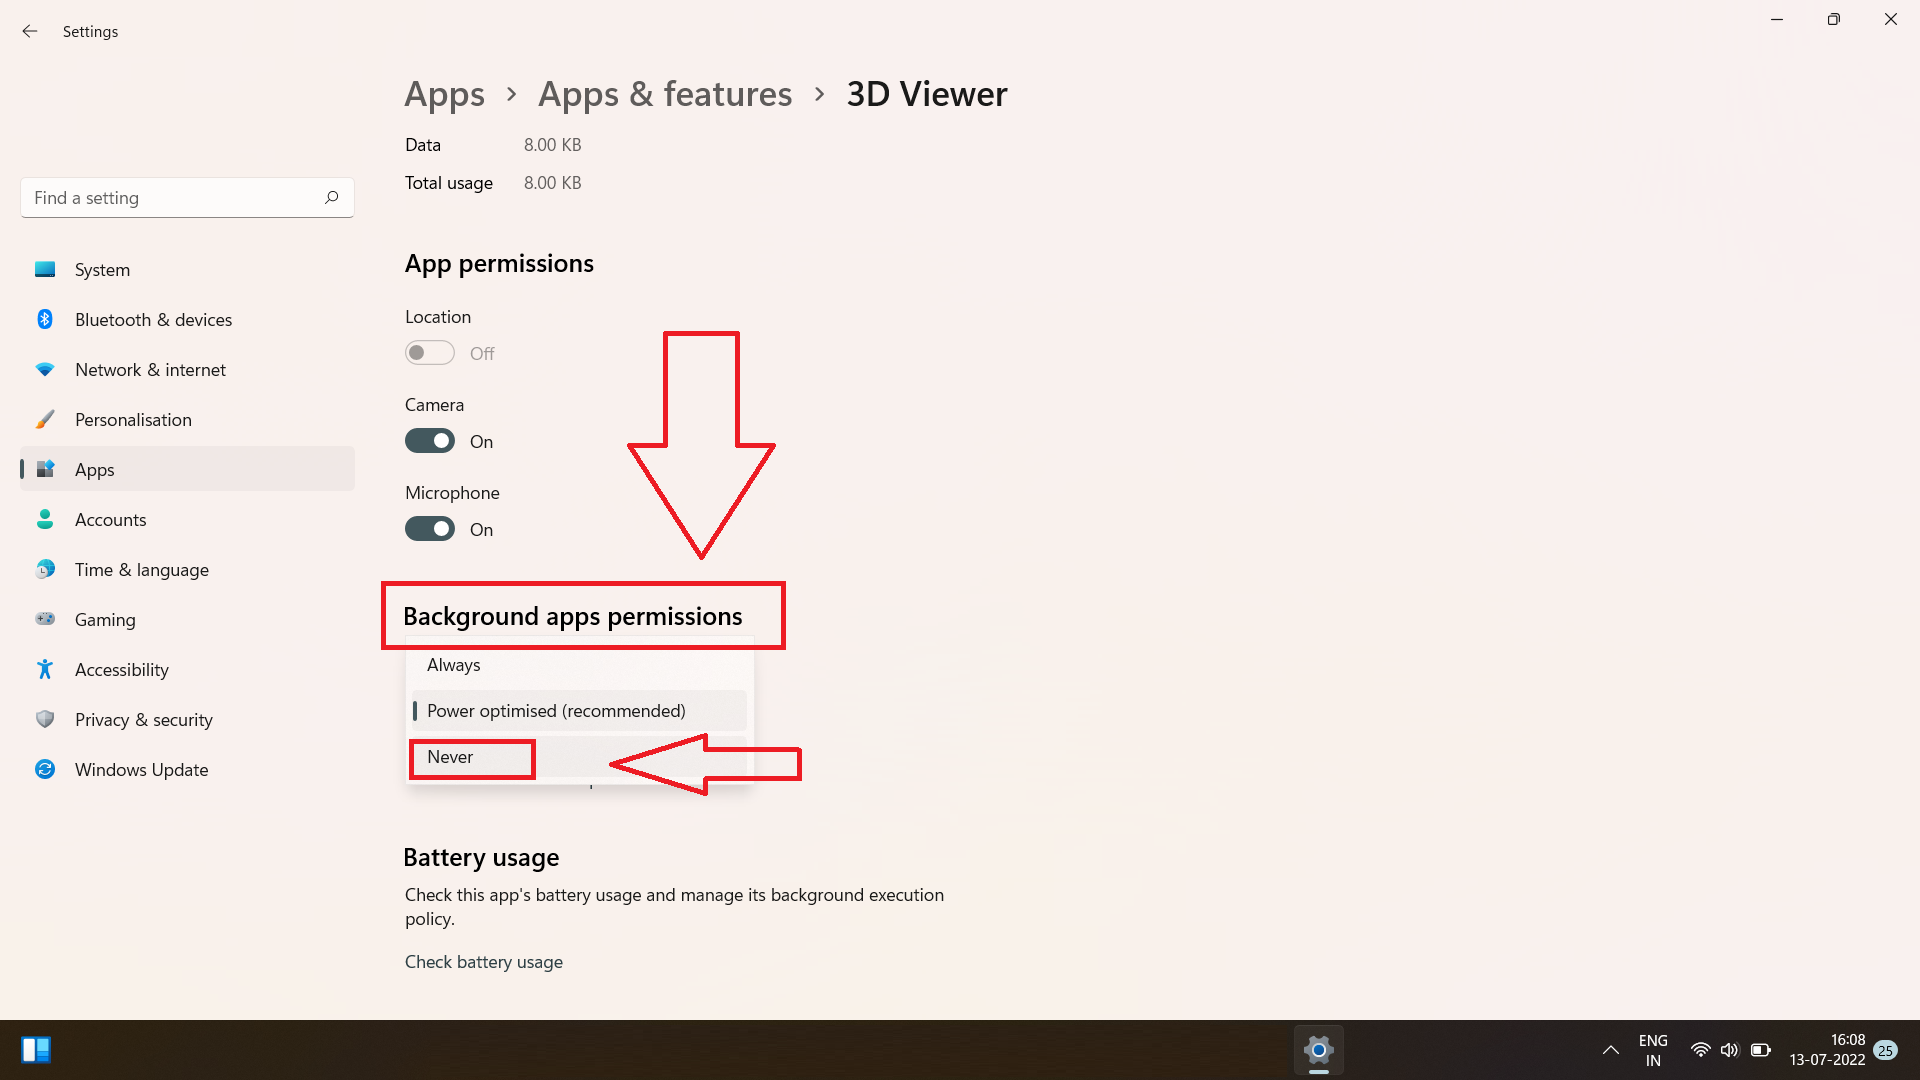Disable the Microphone permission toggle
The image size is (1920, 1080).
[x=430, y=529]
